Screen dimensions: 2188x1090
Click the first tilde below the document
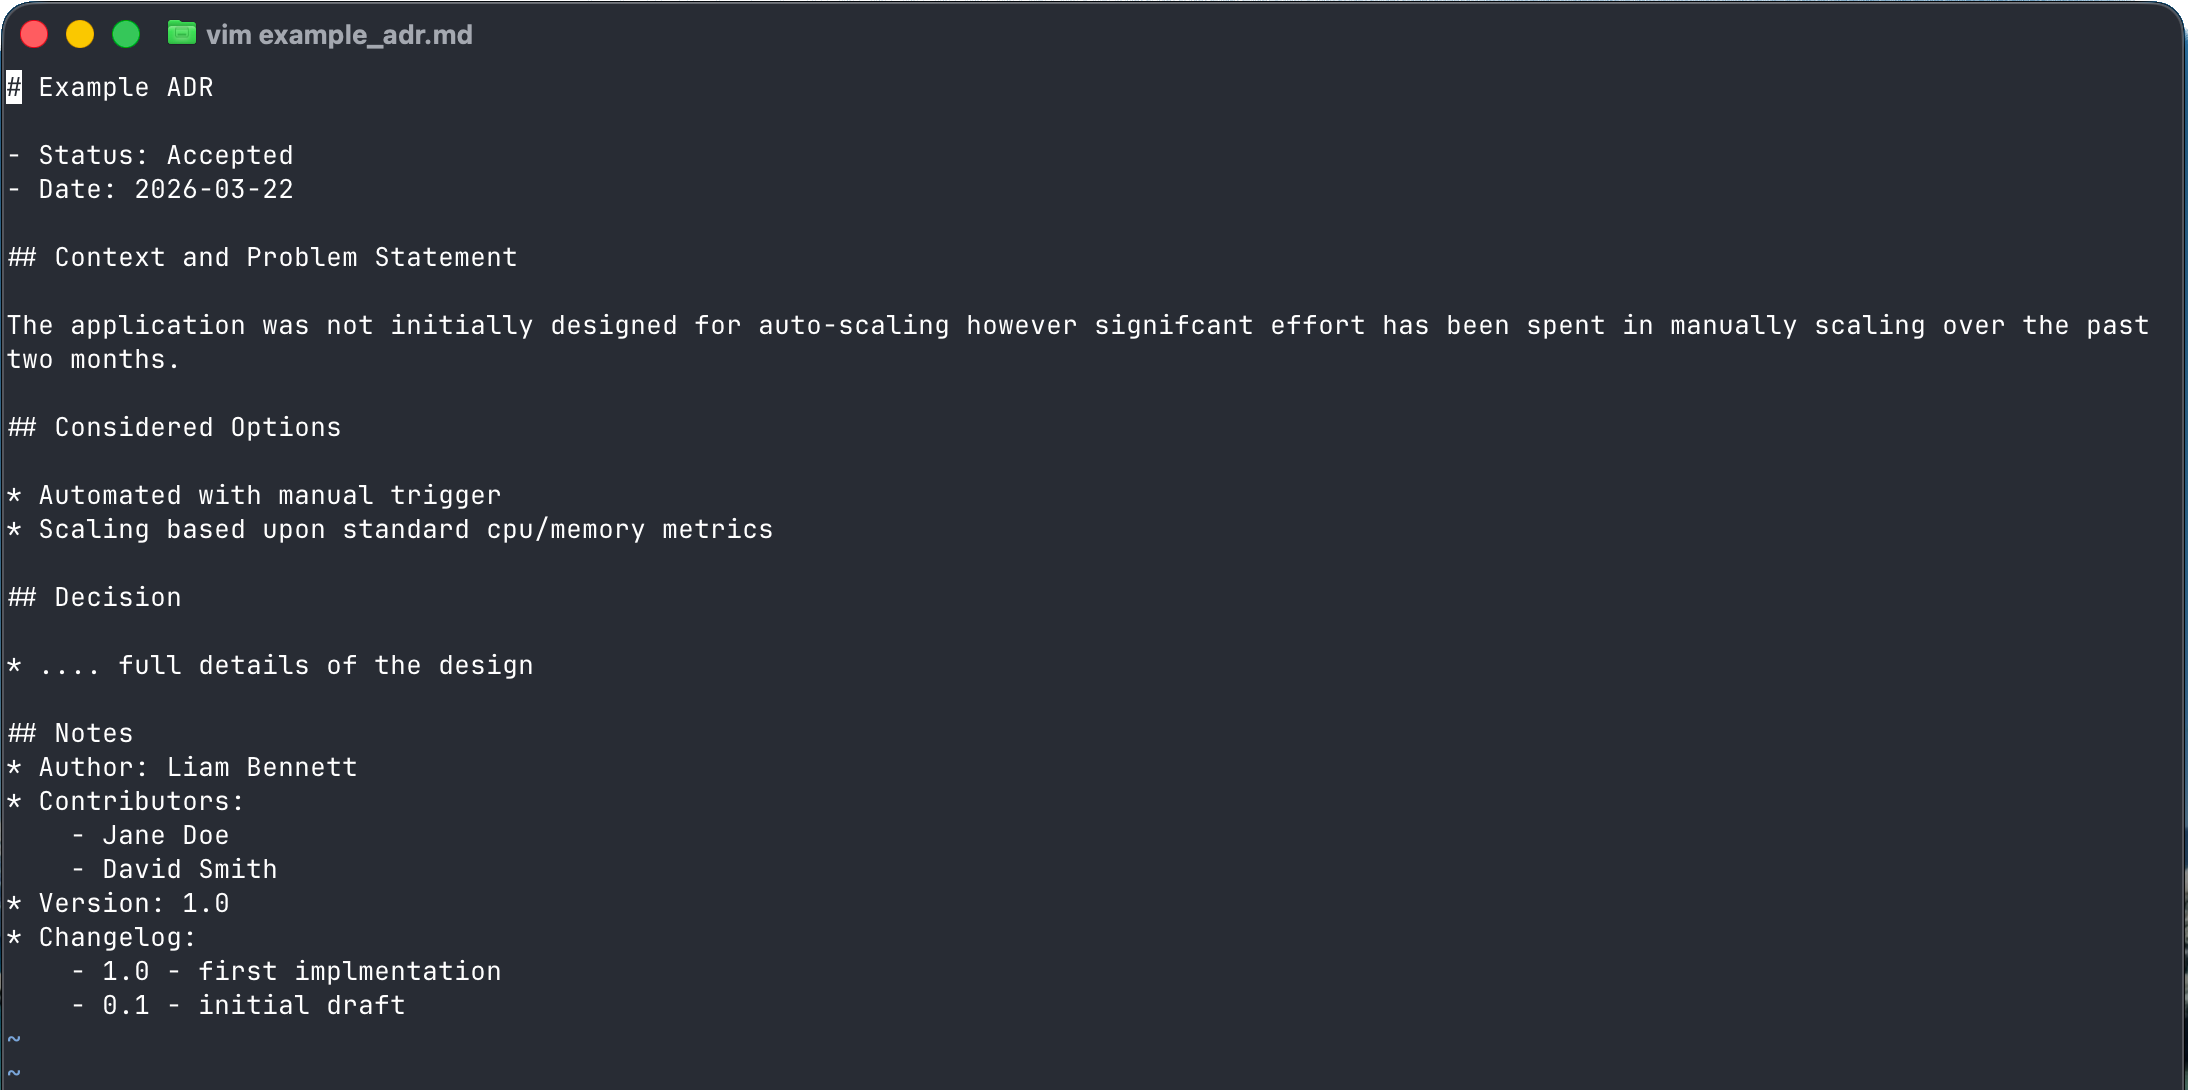pos(14,1040)
